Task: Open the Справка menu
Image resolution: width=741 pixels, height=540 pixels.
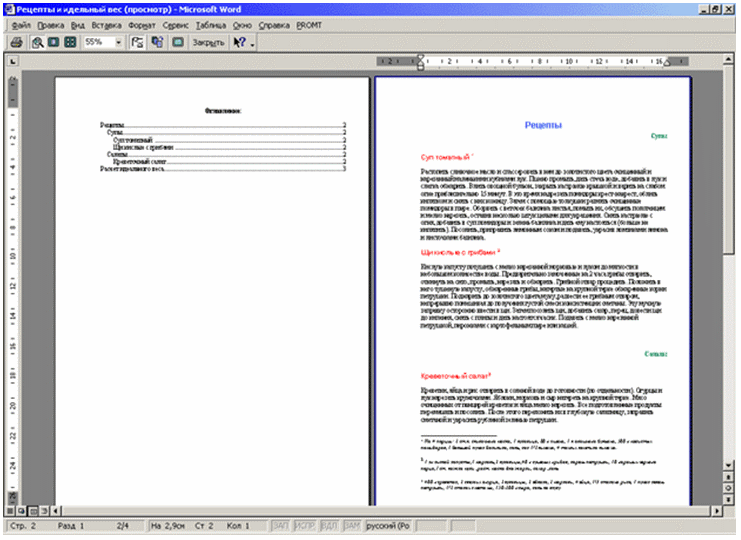Action: 274,25
